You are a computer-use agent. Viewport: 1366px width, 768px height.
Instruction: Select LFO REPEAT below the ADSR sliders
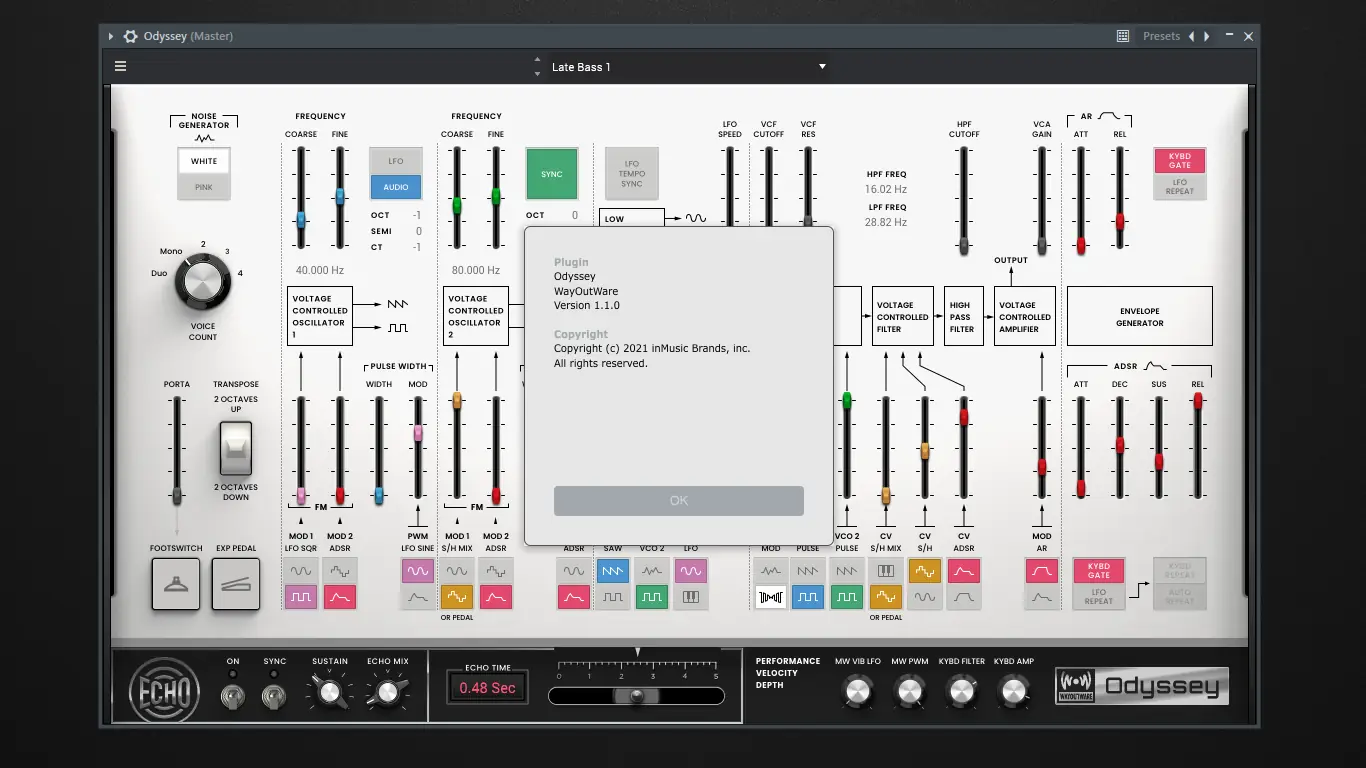coord(1099,597)
